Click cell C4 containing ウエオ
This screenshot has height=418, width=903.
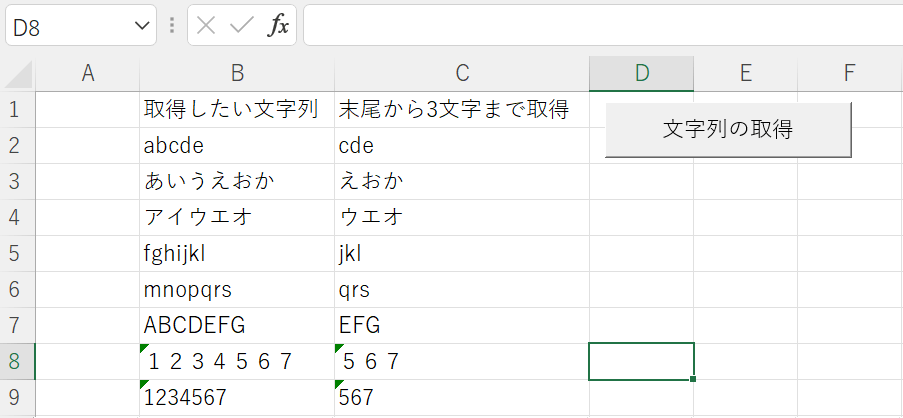(x=462, y=217)
